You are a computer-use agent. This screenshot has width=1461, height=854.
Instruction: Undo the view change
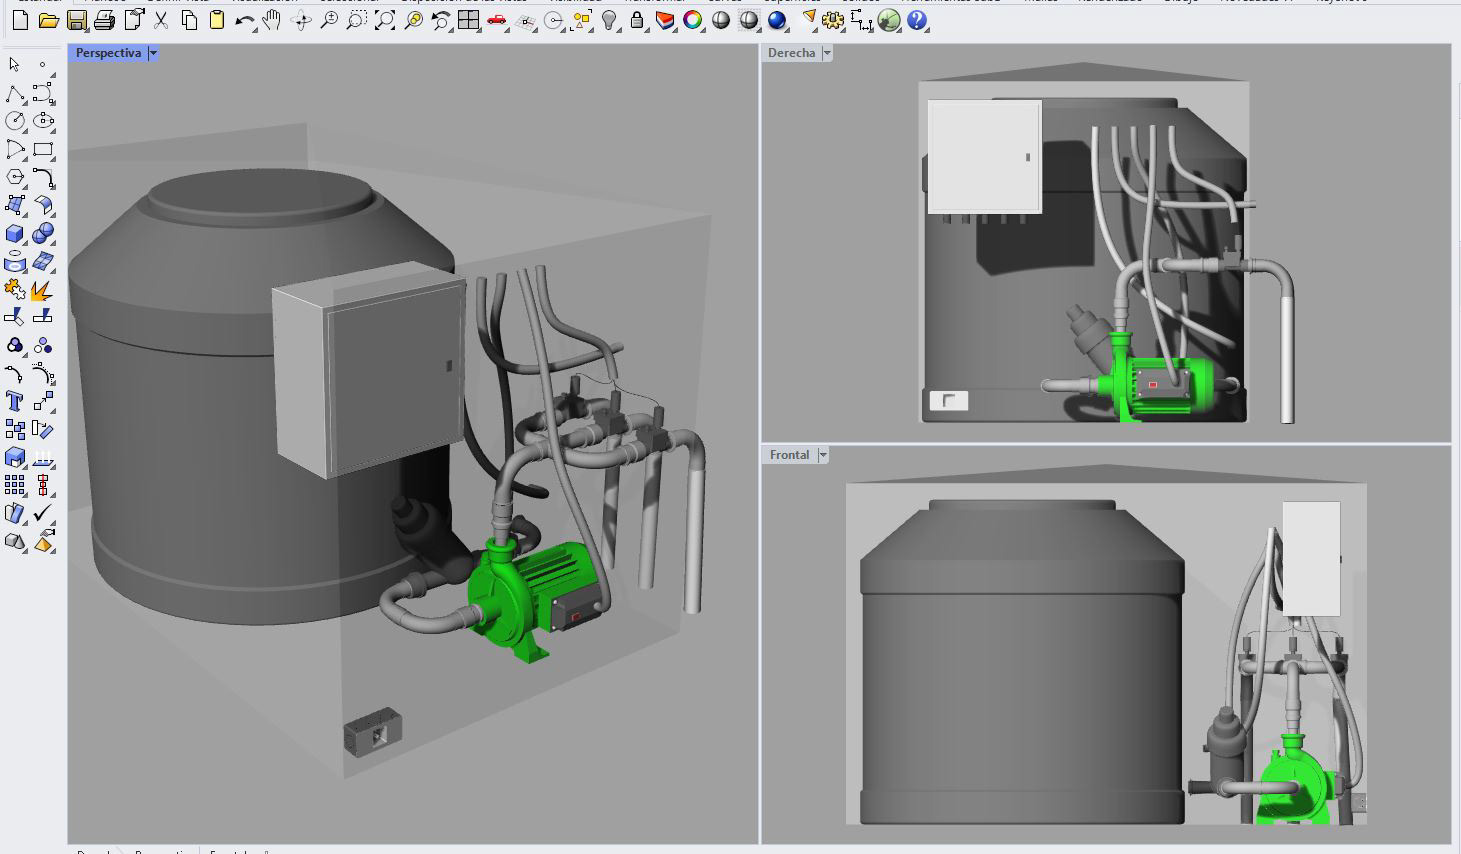tap(441, 20)
